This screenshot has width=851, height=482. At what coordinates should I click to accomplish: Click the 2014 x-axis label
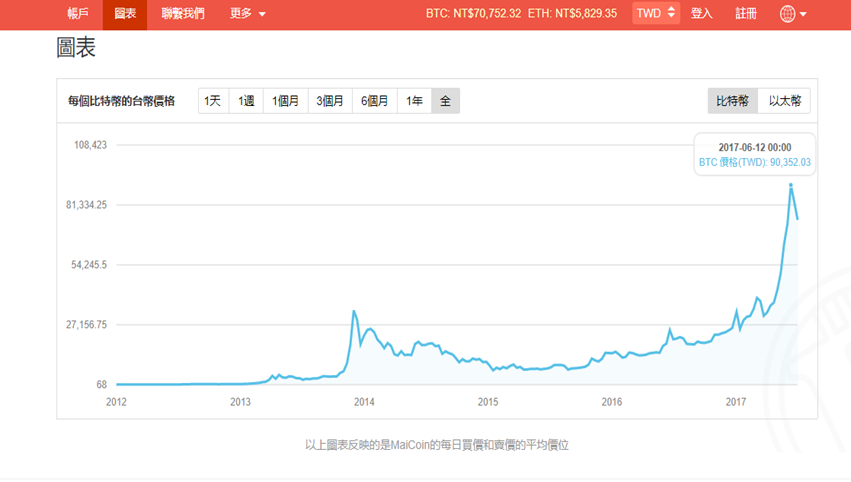[364, 402]
